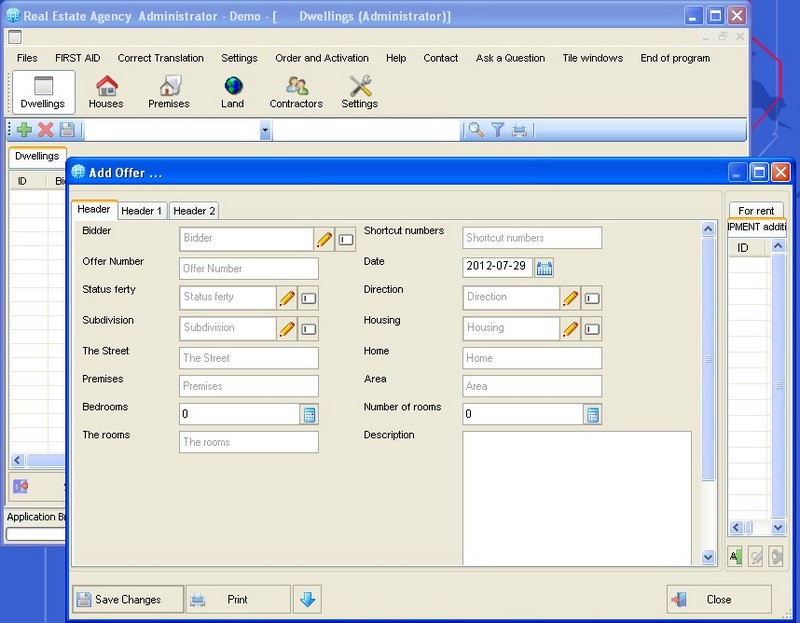Open the calendar picker next to Date
This screenshot has width=800, height=623.
click(544, 268)
